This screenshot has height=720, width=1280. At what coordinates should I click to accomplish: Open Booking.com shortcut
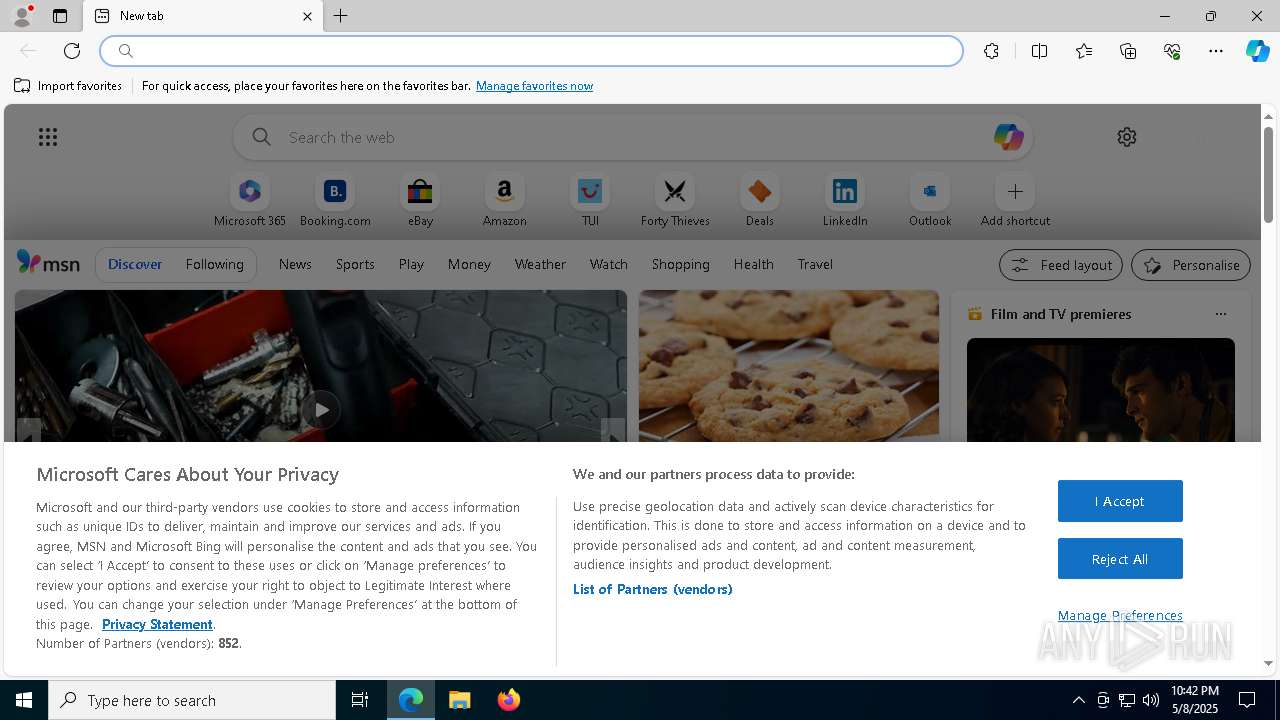click(x=335, y=201)
